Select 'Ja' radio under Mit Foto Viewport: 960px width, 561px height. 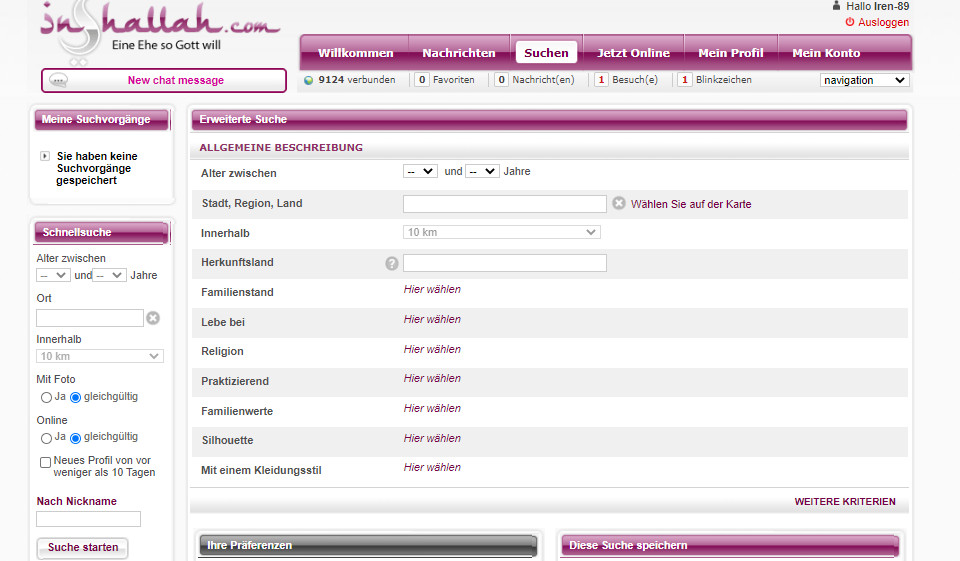coord(46,397)
